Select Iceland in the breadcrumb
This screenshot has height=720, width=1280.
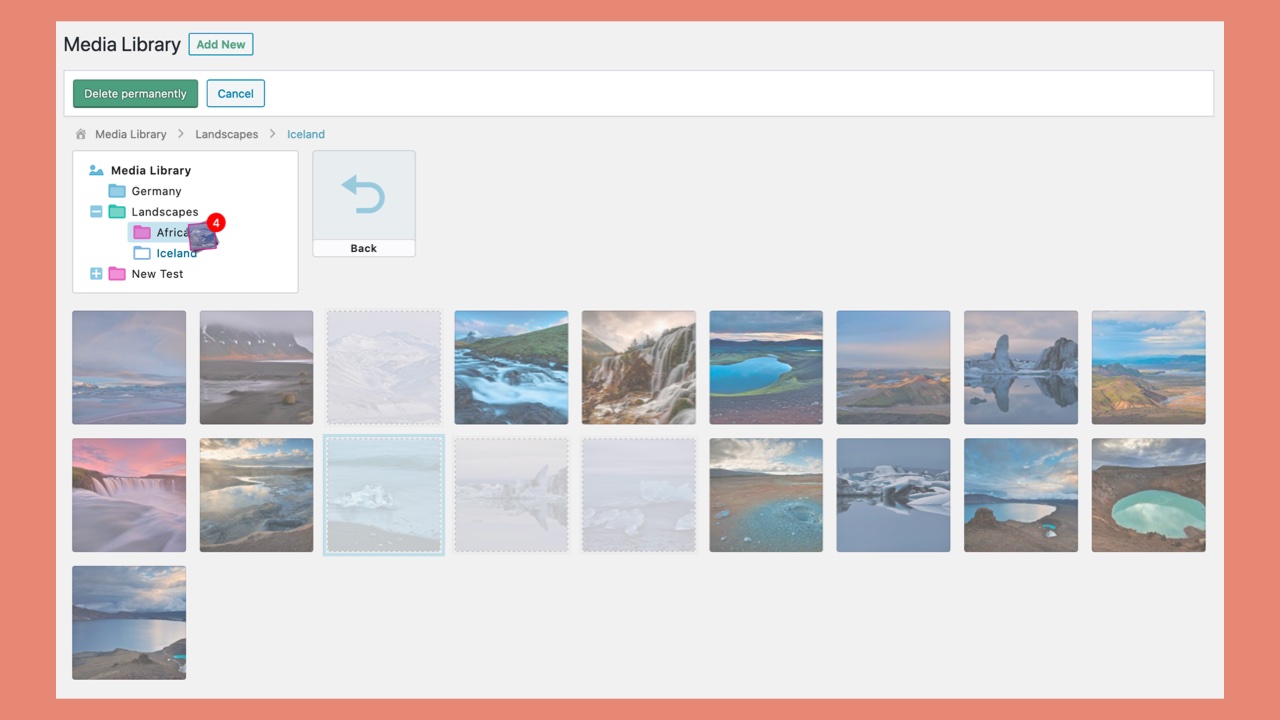click(306, 134)
